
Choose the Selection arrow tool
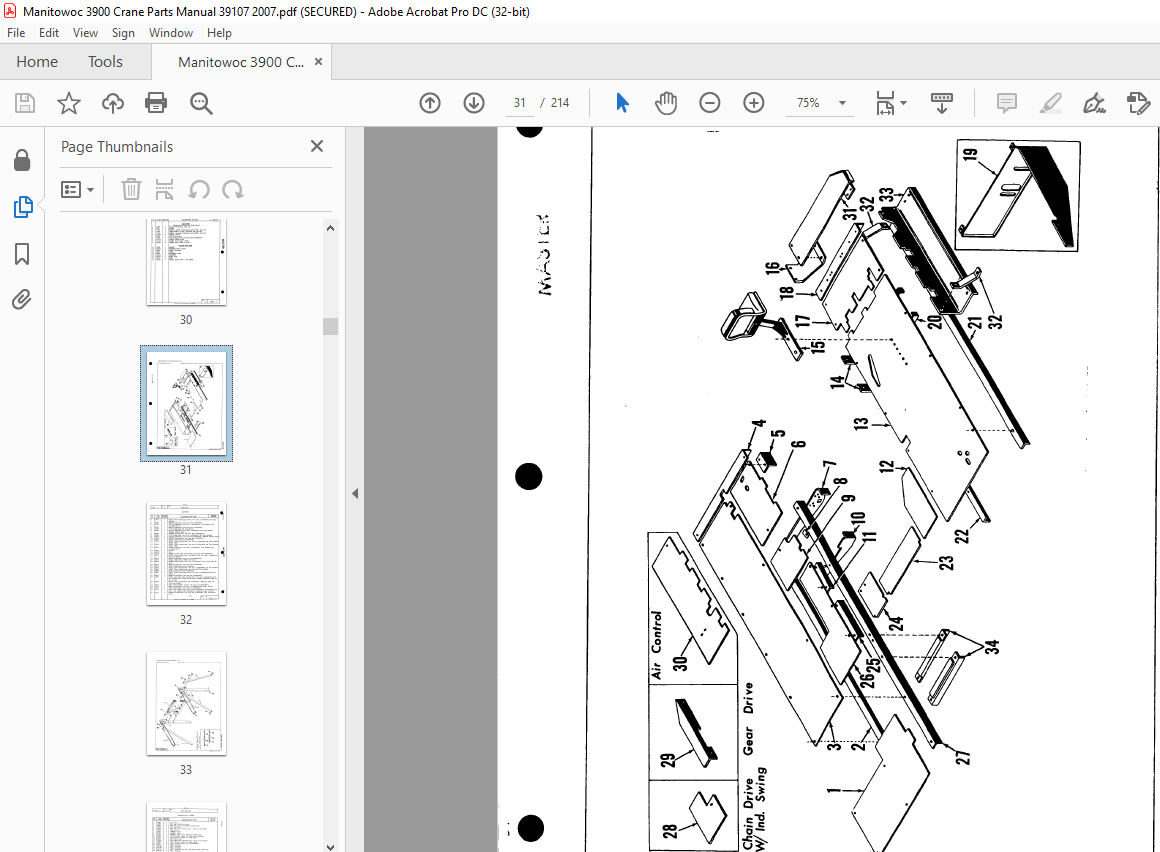[x=622, y=103]
